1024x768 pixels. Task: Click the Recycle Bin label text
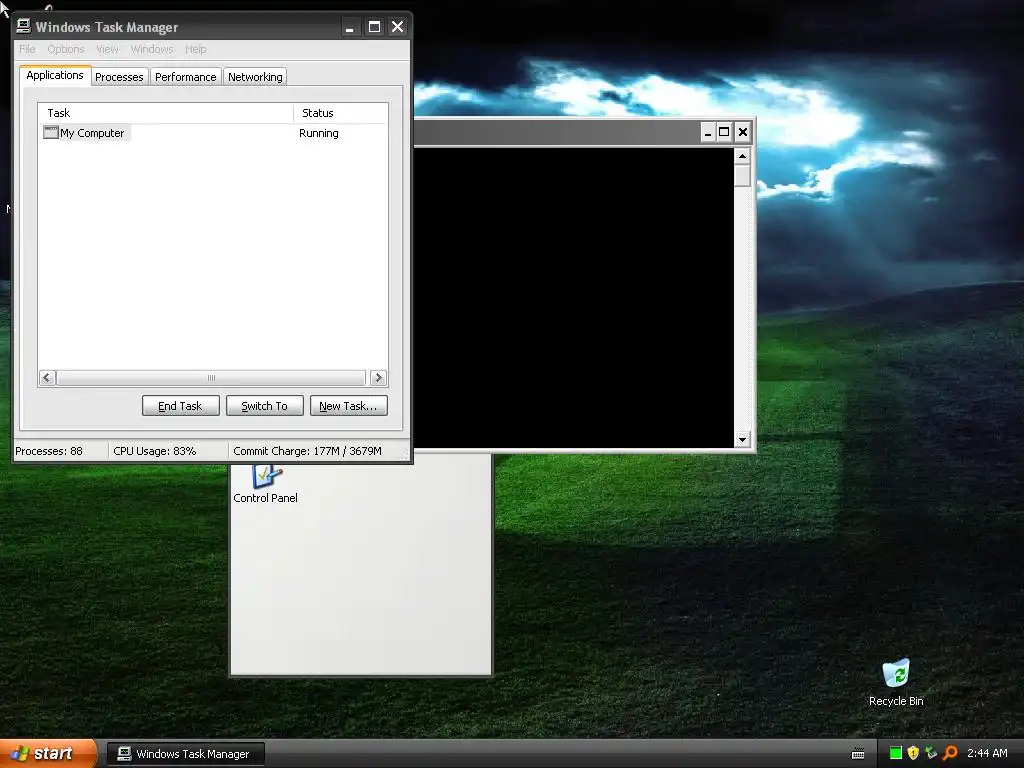(896, 701)
